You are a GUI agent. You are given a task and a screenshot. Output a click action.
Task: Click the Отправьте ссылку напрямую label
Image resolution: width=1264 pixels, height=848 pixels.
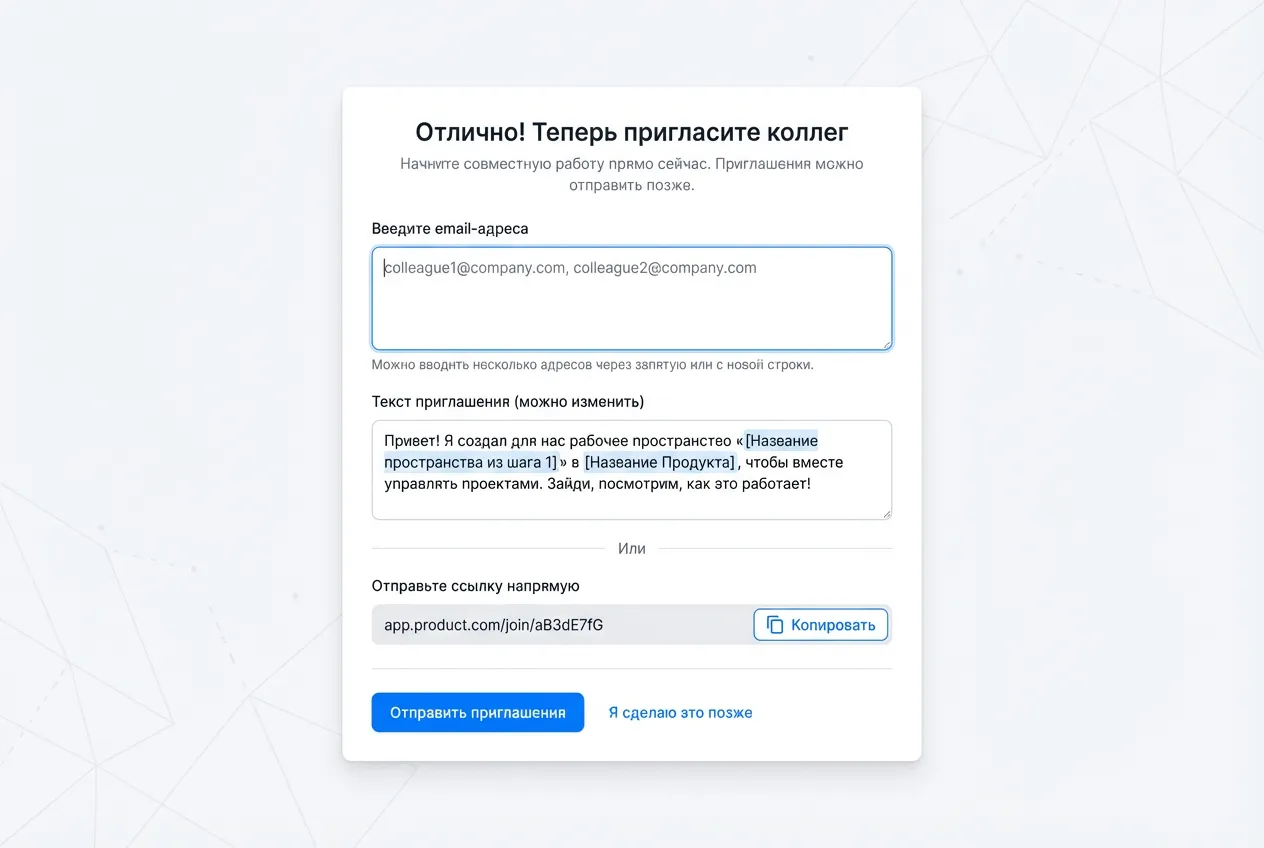coord(475,586)
